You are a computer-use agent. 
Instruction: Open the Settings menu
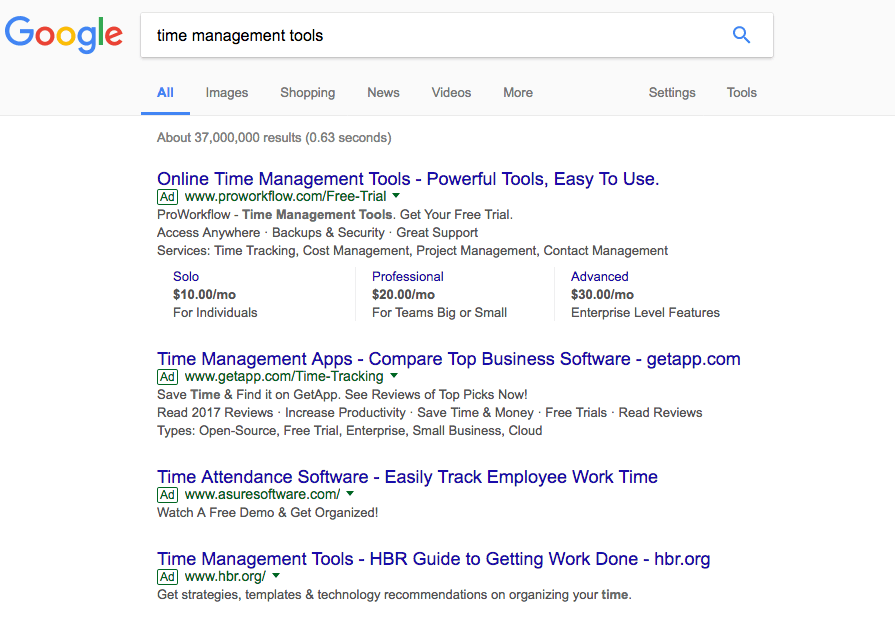point(672,93)
